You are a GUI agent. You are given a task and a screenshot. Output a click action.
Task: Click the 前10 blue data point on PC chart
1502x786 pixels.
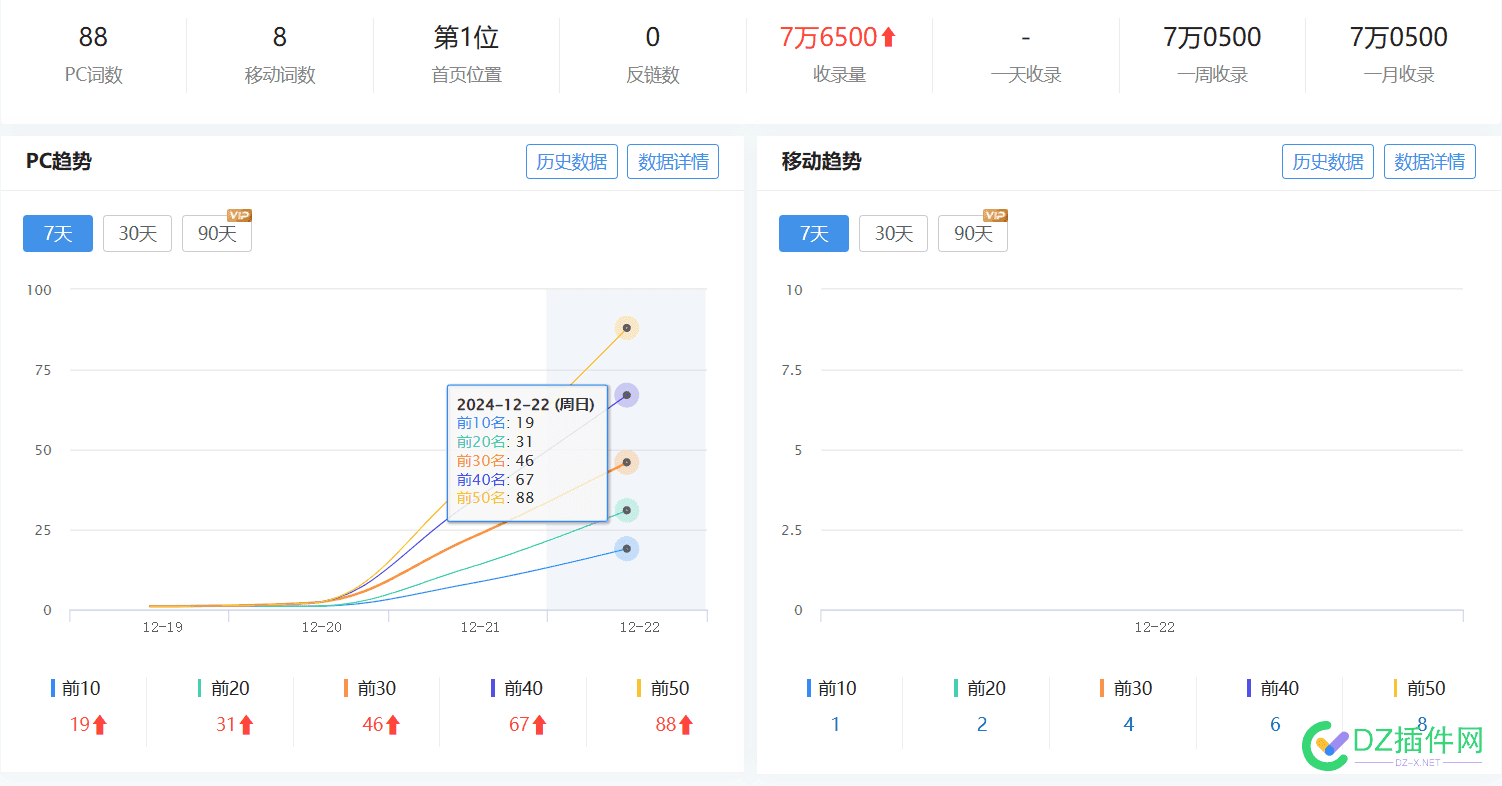pos(627,549)
